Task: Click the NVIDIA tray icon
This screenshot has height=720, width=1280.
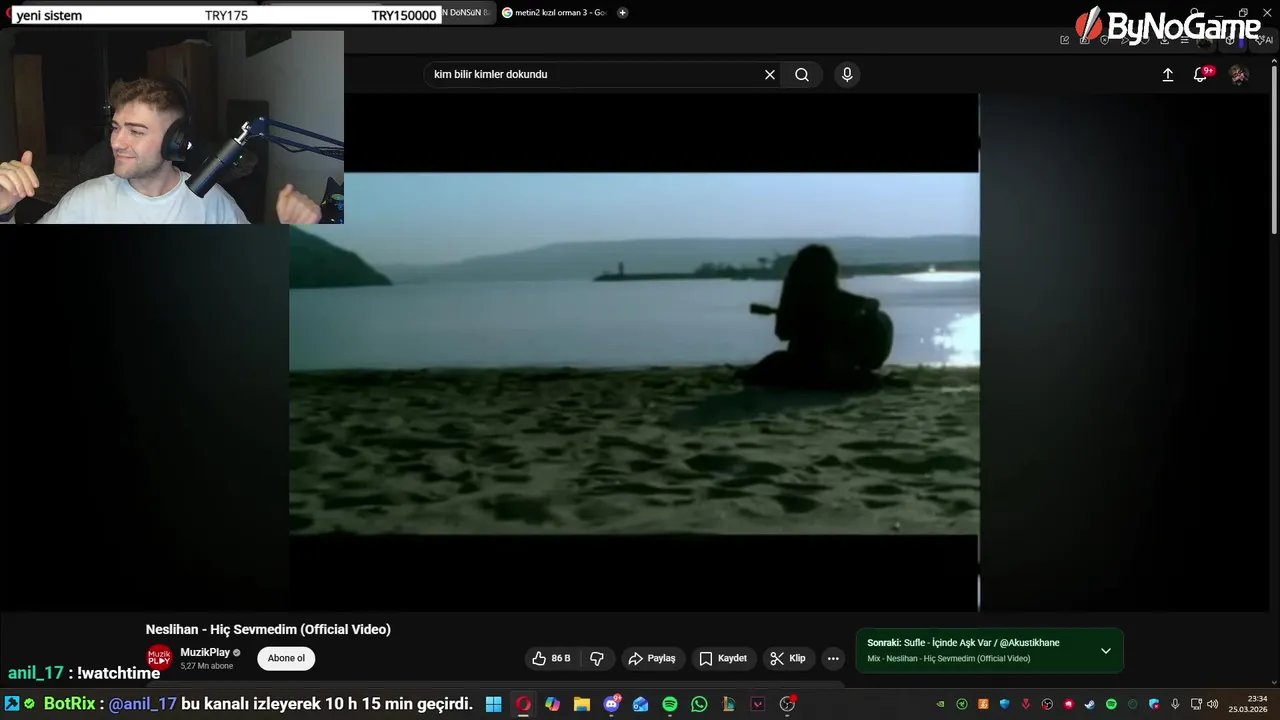Action: tap(941, 704)
